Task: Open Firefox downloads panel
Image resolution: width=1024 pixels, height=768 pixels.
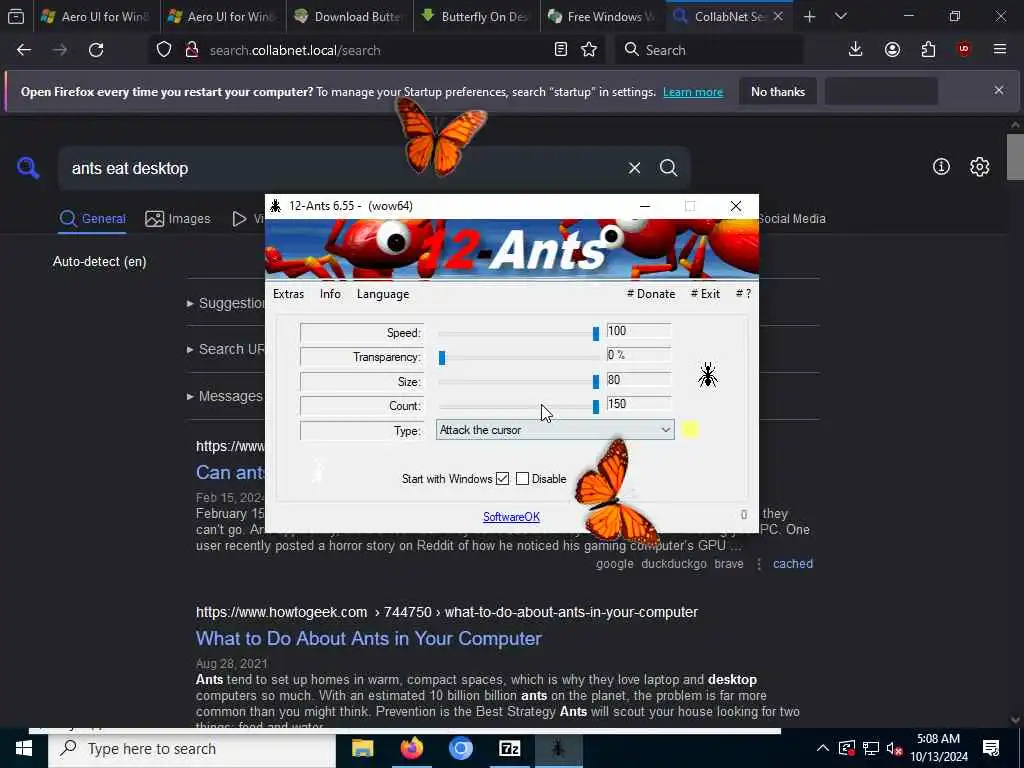Action: (856, 50)
